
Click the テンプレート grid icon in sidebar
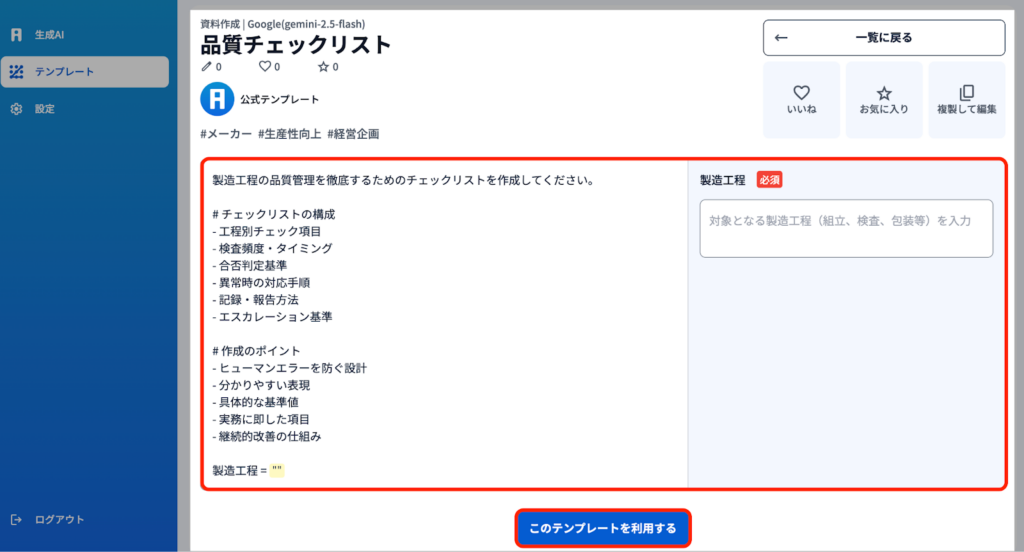[x=16, y=72]
